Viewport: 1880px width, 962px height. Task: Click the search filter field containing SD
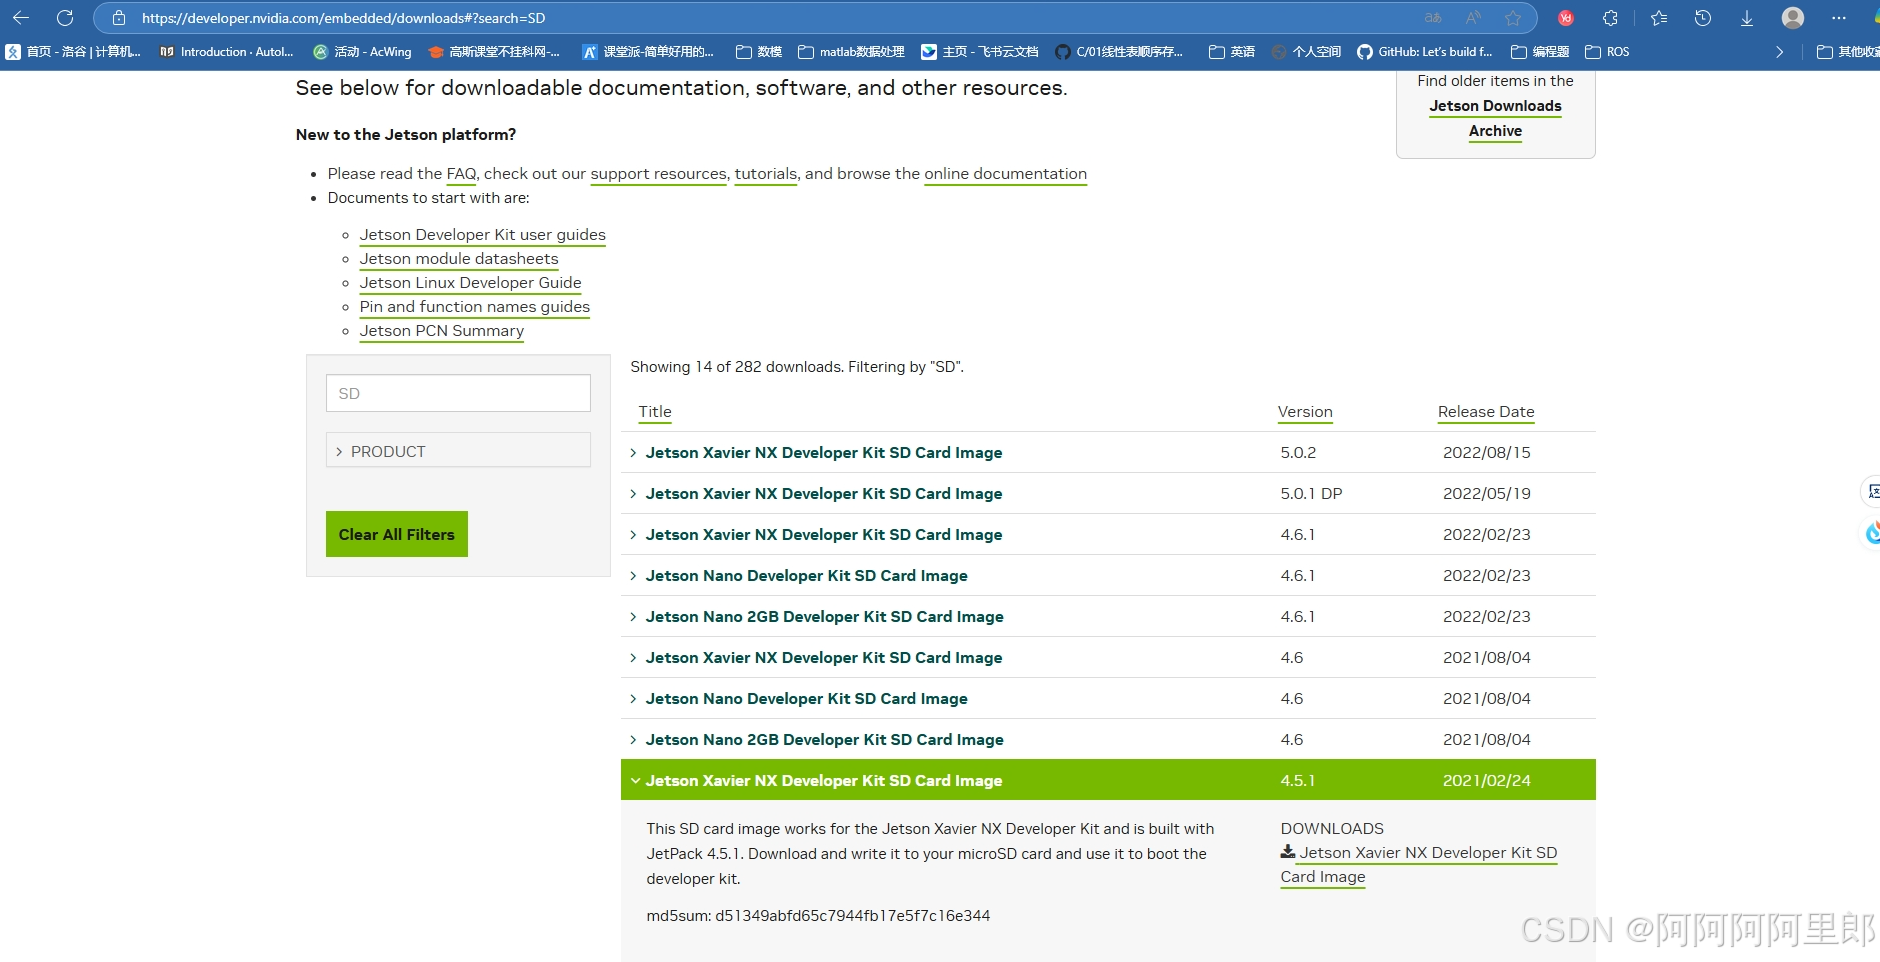pos(458,393)
